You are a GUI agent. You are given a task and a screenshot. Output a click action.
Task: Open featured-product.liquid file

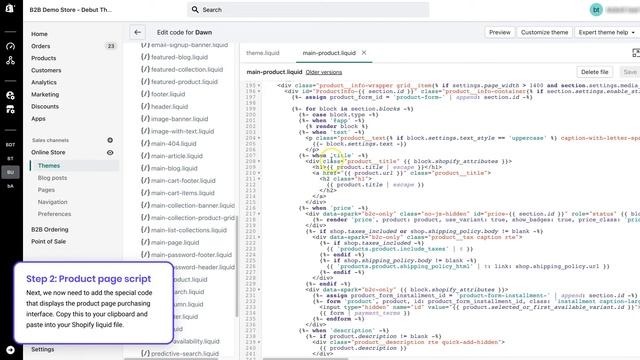pyautogui.click(x=184, y=82)
